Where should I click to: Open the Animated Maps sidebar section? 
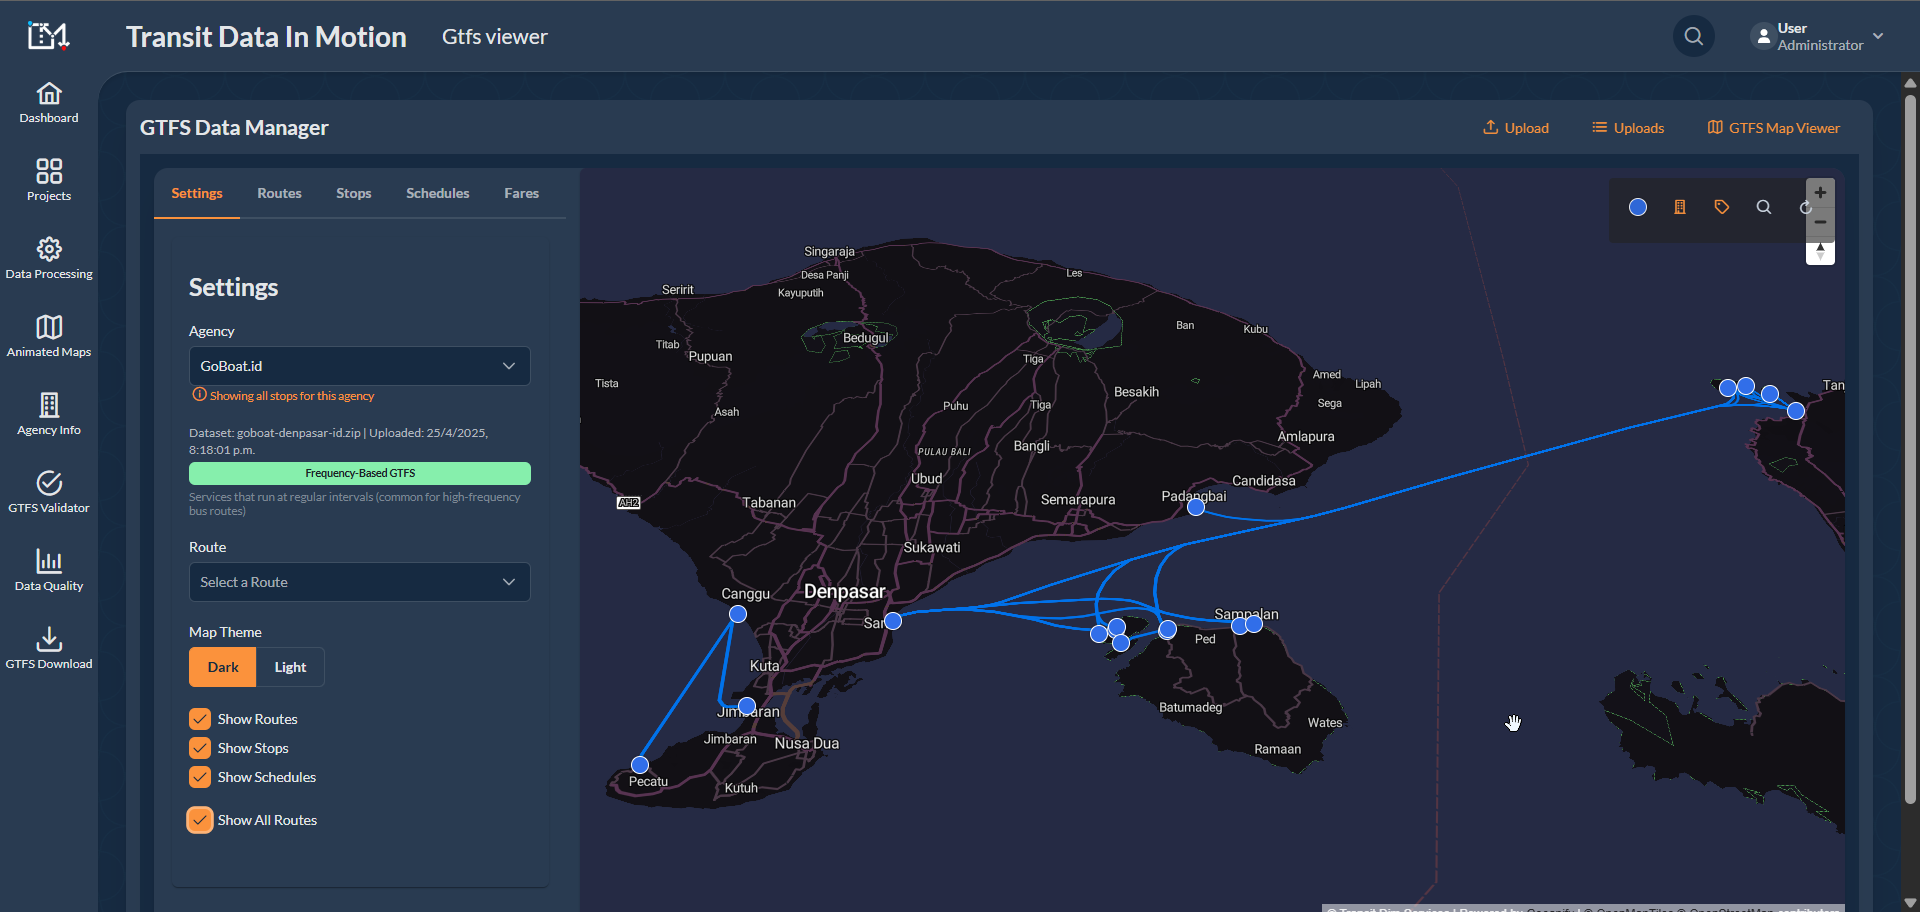pos(49,336)
